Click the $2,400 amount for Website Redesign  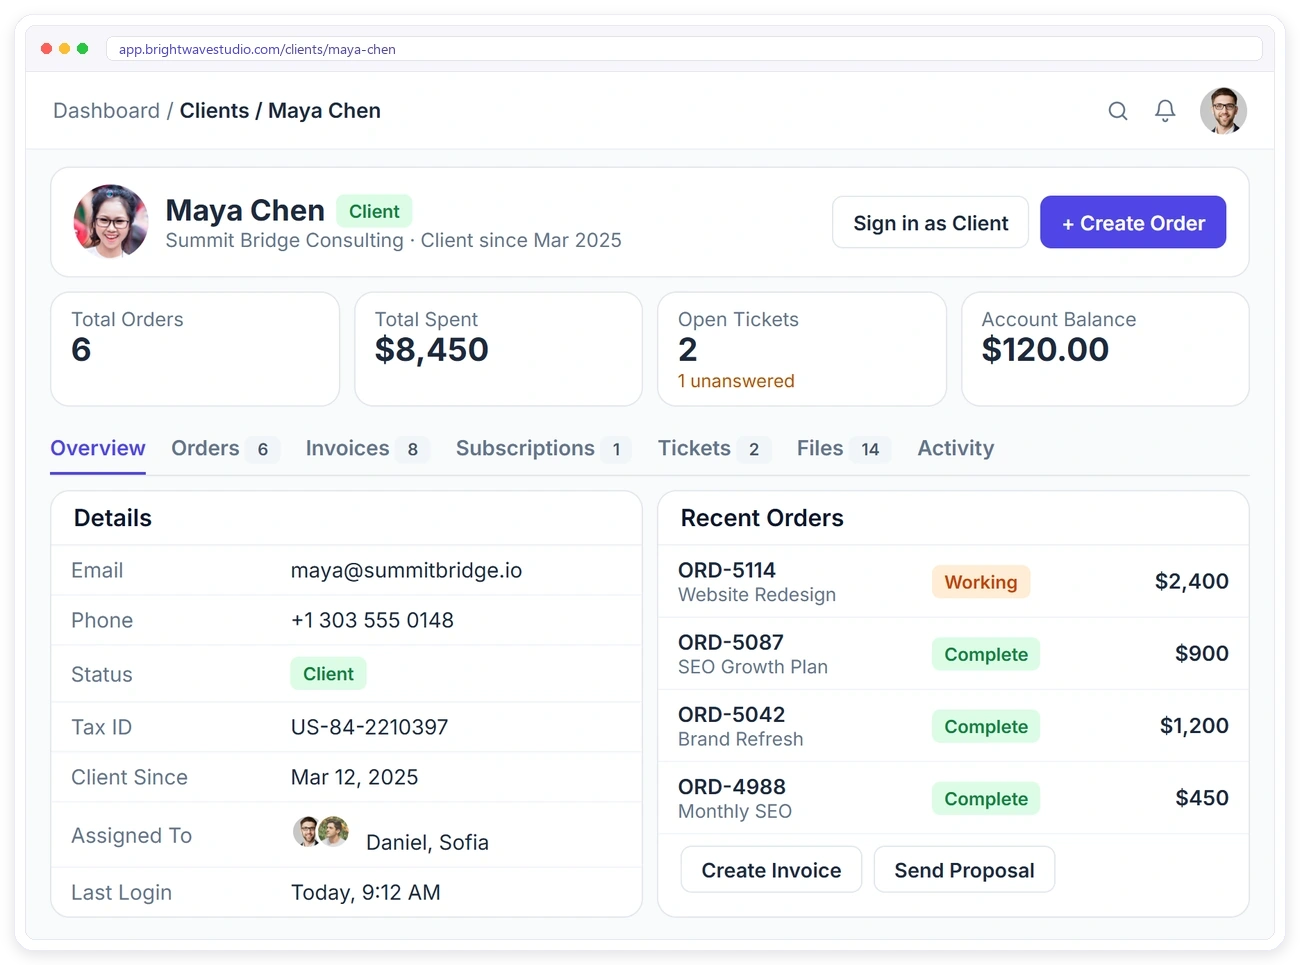point(1191,581)
